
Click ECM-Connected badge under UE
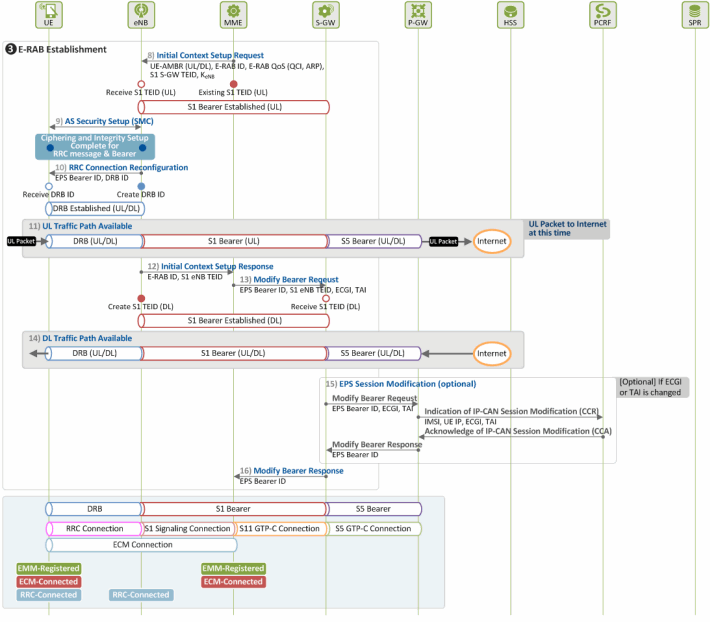(48, 582)
